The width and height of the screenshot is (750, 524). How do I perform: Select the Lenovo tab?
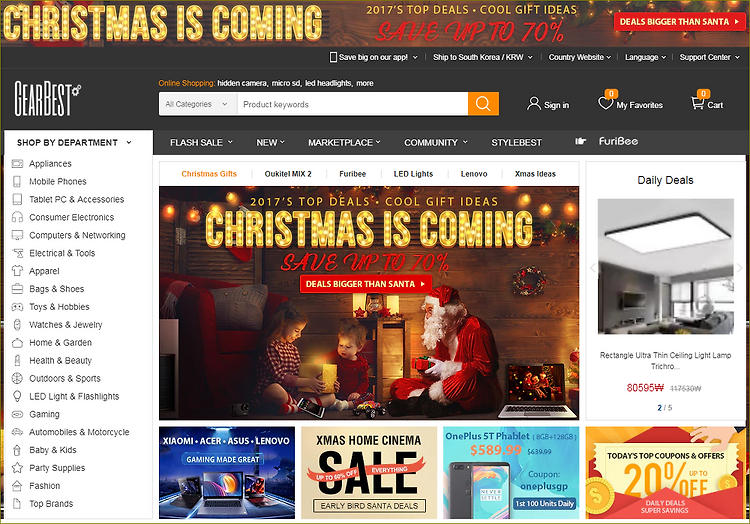474,174
